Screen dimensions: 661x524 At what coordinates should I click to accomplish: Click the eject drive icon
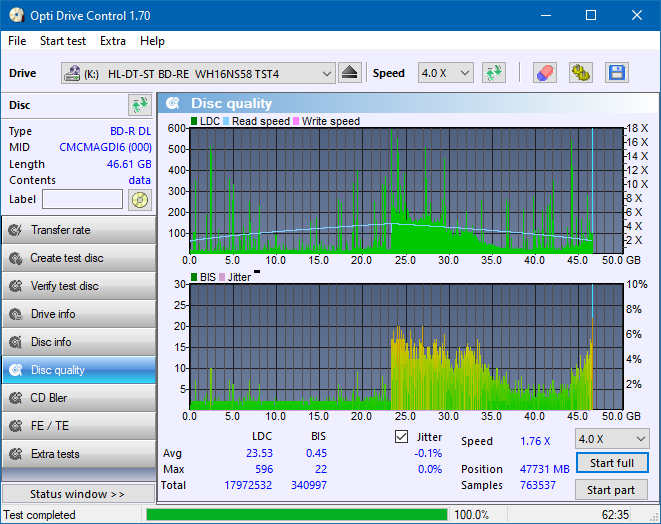pyautogui.click(x=349, y=73)
